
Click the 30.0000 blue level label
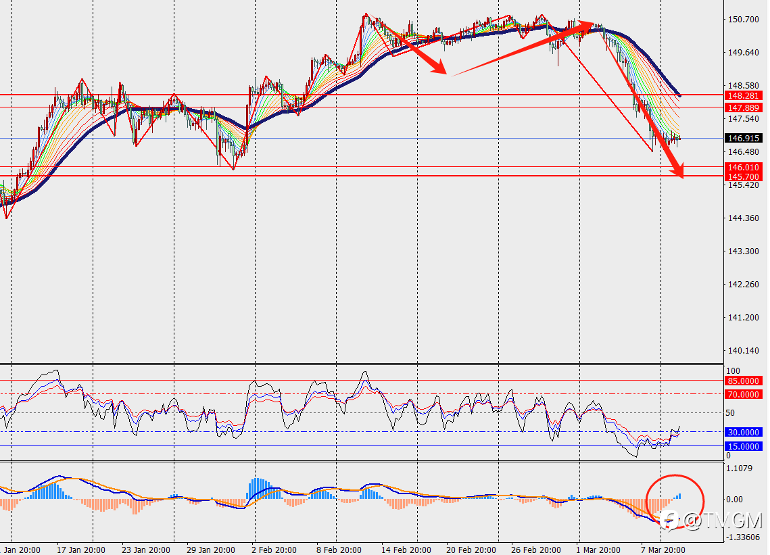(x=743, y=432)
